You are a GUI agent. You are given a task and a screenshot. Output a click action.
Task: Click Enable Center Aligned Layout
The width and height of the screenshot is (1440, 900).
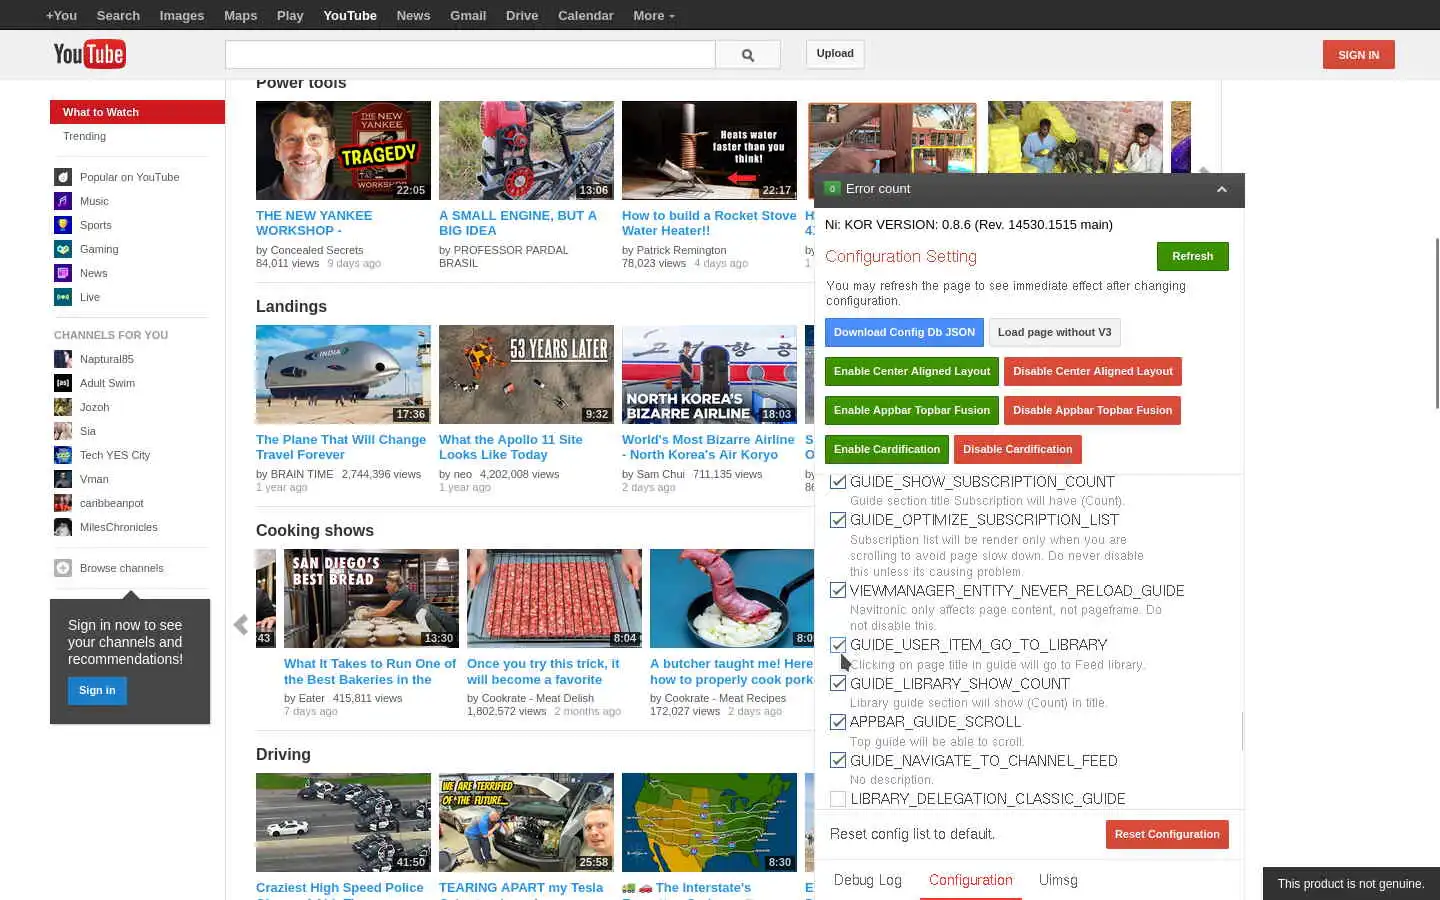tap(912, 371)
